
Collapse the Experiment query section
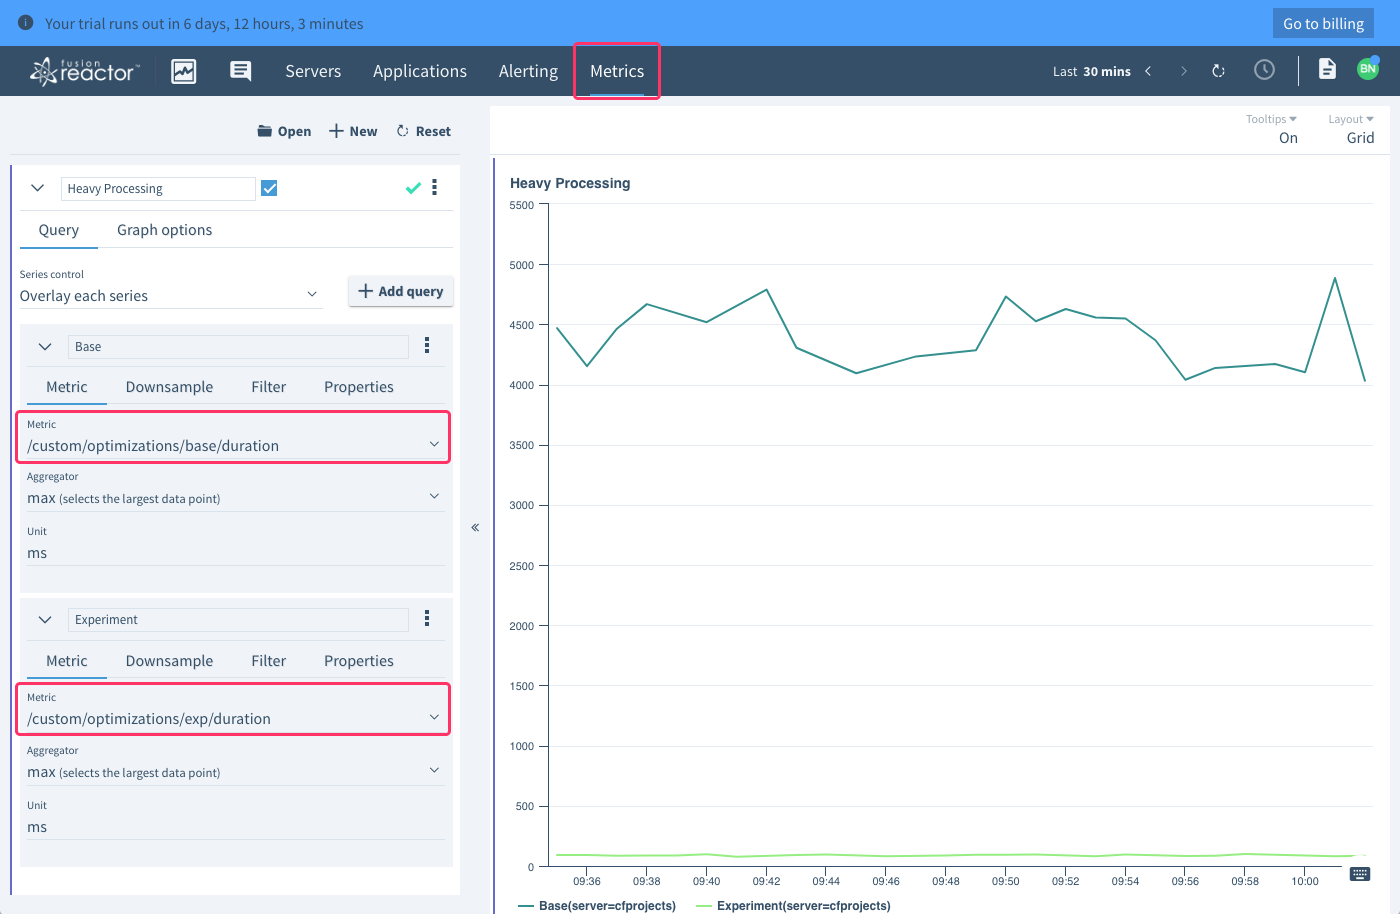click(x=45, y=620)
